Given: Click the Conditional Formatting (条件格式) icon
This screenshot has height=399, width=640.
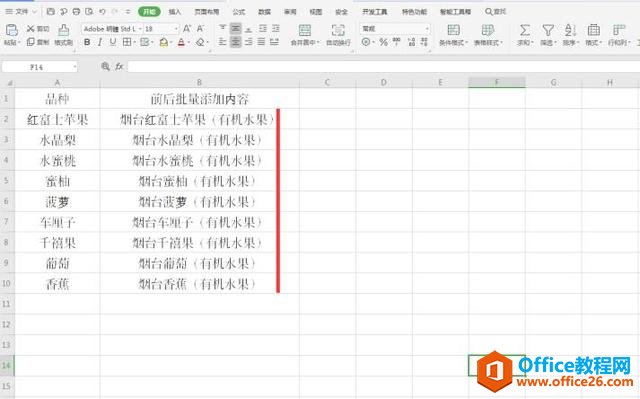Looking at the screenshot, I should point(453,30).
